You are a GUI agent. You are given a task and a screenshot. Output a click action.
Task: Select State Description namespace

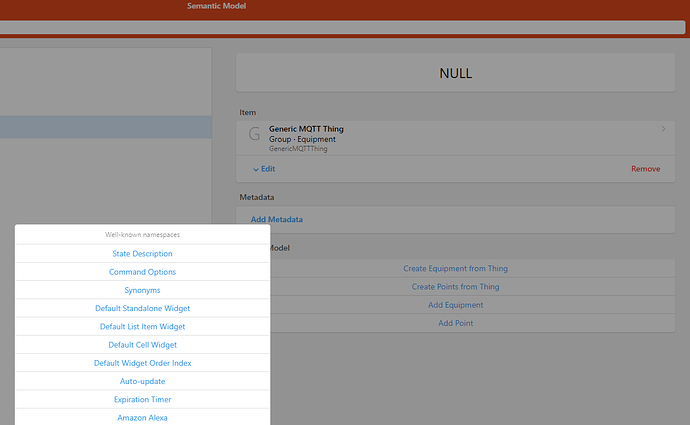coord(142,253)
